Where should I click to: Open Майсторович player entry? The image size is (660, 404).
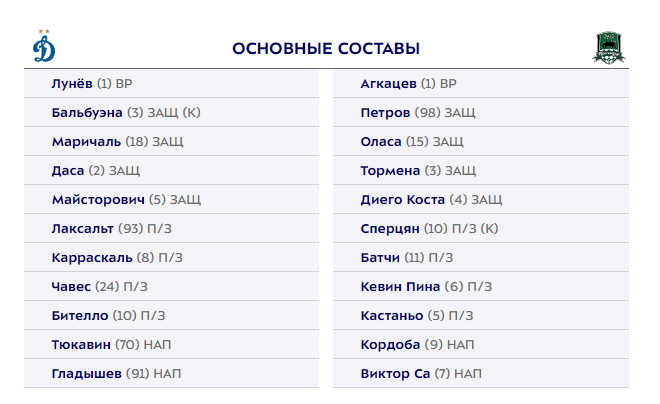point(98,200)
